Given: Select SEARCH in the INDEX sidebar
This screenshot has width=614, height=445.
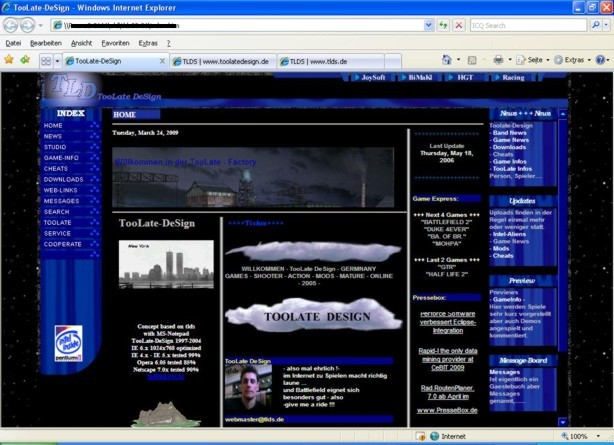Looking at the screenshot, I should [56, 212].
